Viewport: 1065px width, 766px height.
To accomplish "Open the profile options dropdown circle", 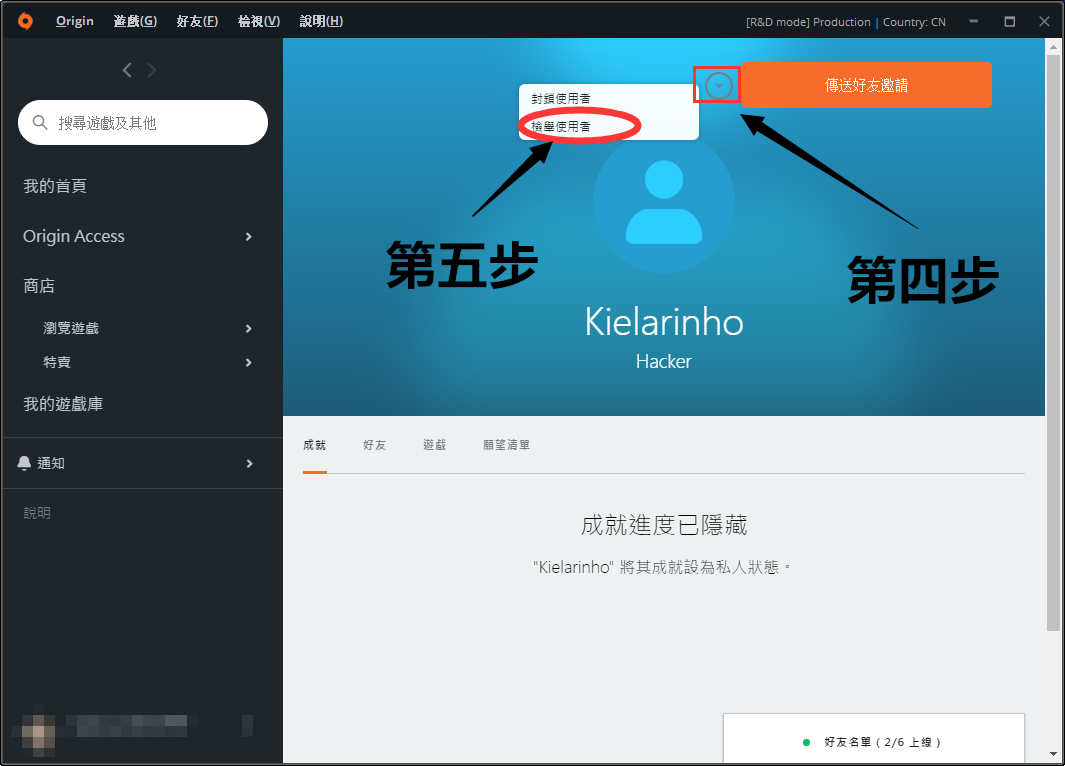I will [x=718, y=86].
